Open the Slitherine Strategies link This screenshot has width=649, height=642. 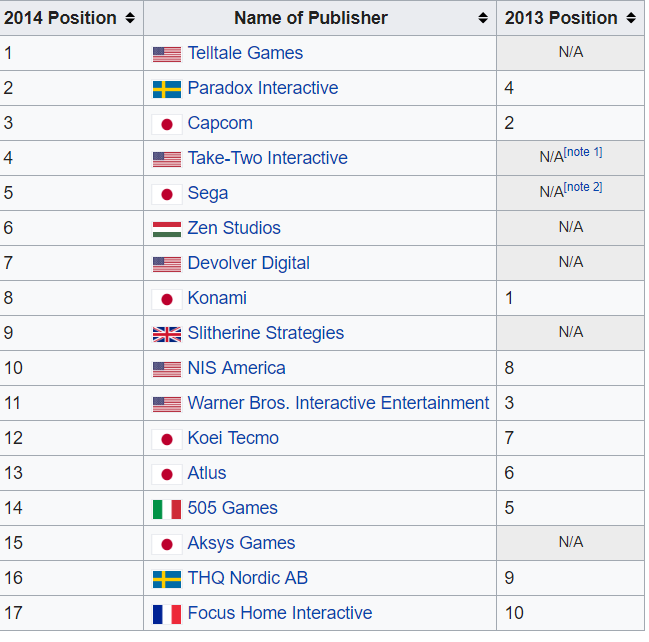click(x=266, y=333)
